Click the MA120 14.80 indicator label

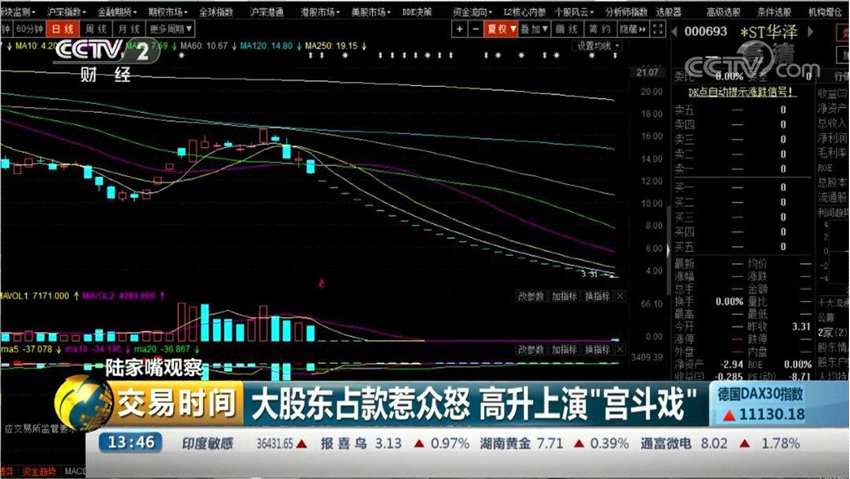coord(266,46)
